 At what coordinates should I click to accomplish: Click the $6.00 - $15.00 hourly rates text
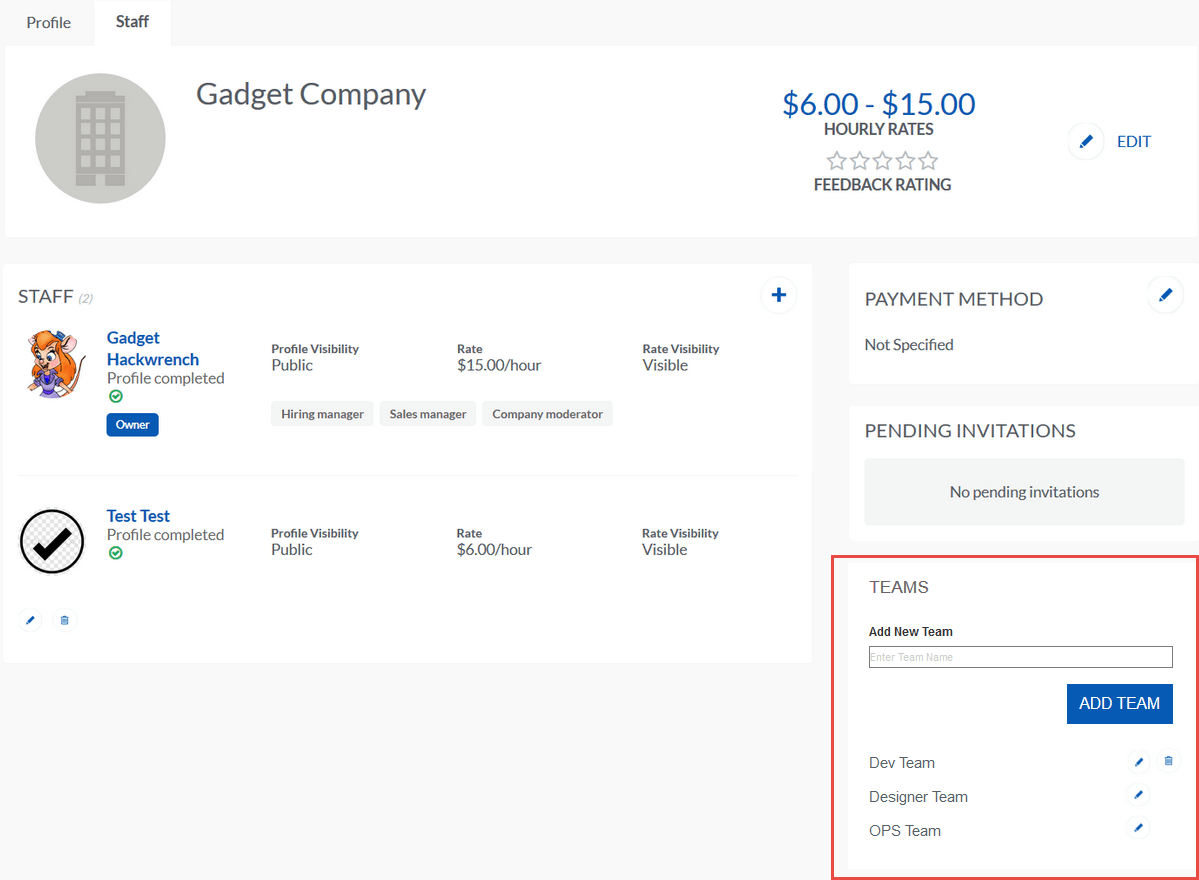click(879, 104)
